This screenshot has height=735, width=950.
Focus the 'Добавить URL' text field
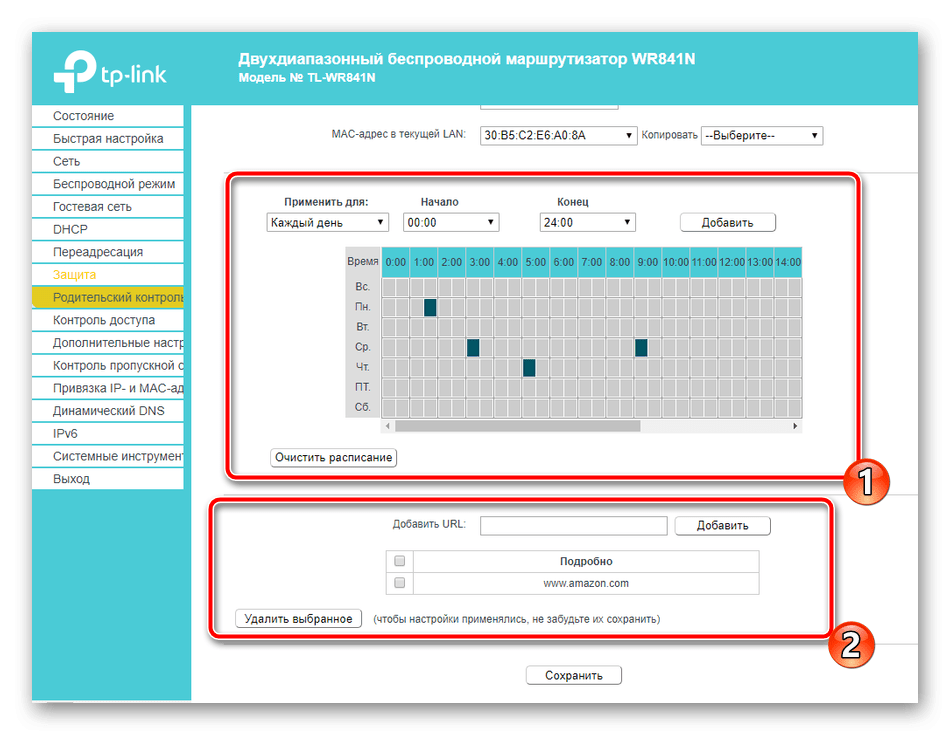pyautogui.click(x=573, y=526)
